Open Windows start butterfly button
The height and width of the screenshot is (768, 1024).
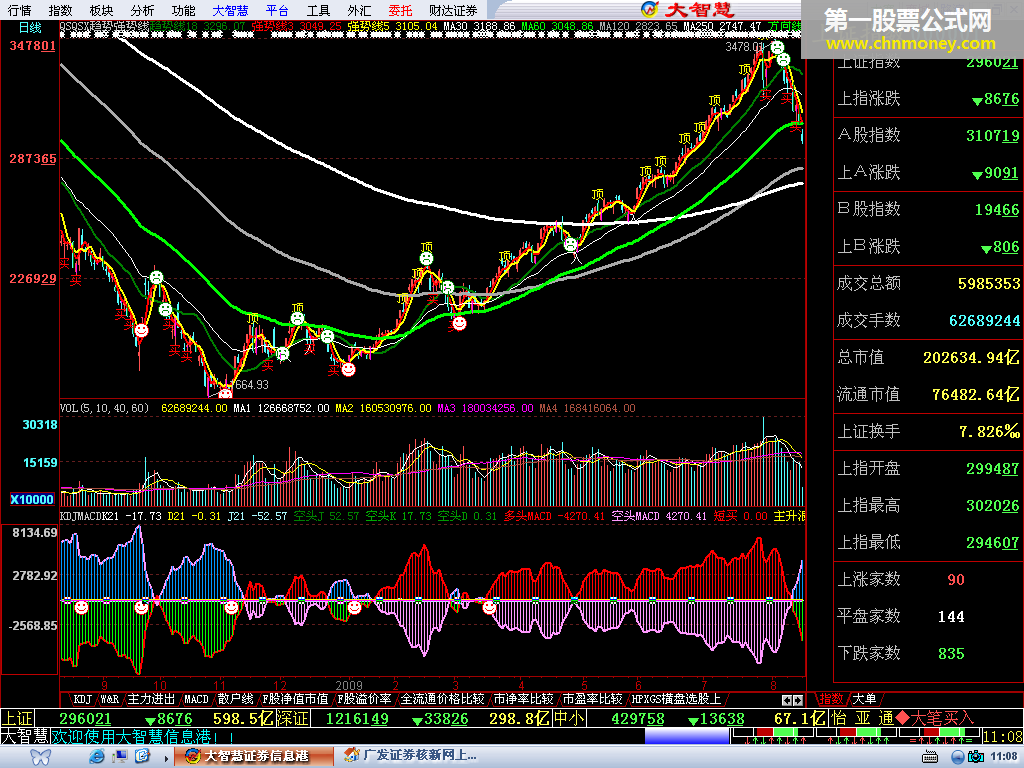(x=40, y=756)
